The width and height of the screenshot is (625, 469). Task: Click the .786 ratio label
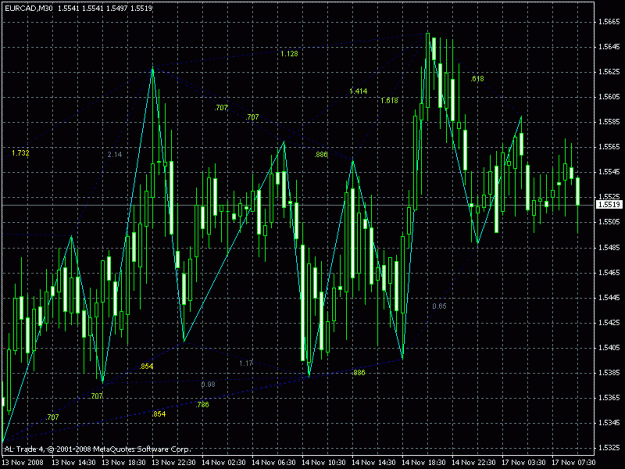point(202,405)
